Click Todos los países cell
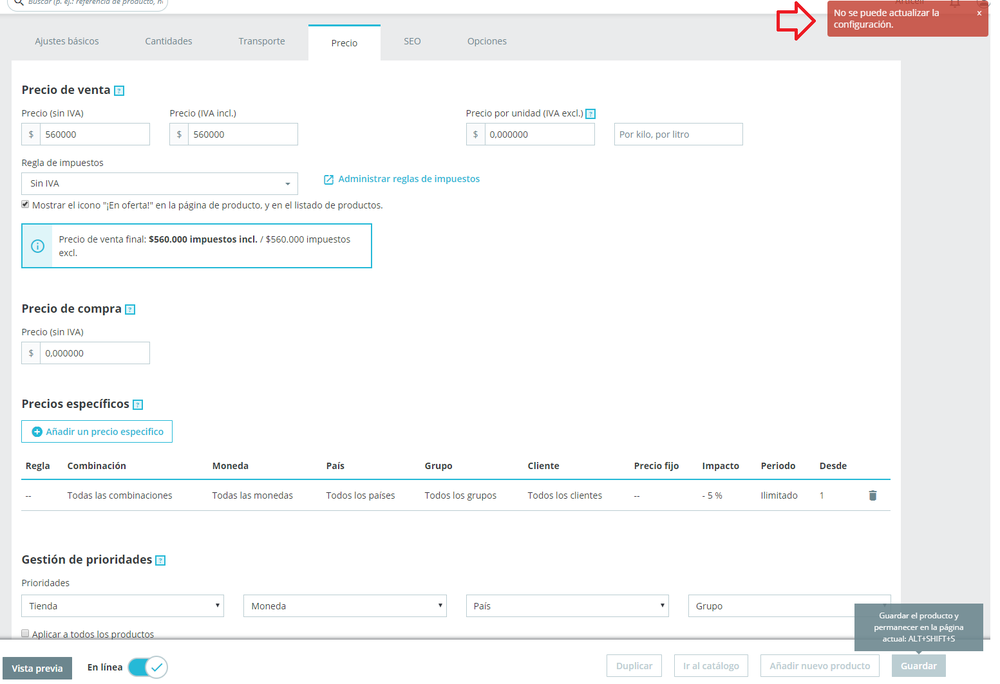1000x684 pixels. tap(360, 495)
